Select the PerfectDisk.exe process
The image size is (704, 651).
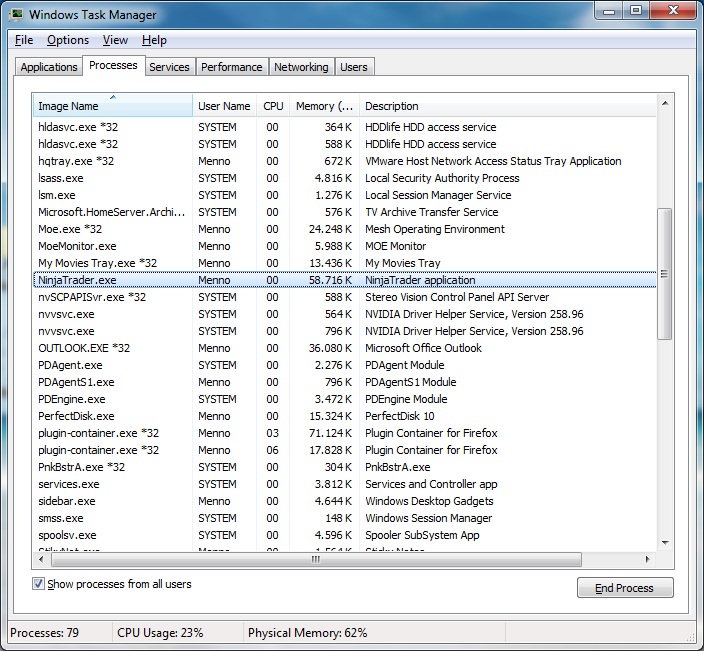345,416
